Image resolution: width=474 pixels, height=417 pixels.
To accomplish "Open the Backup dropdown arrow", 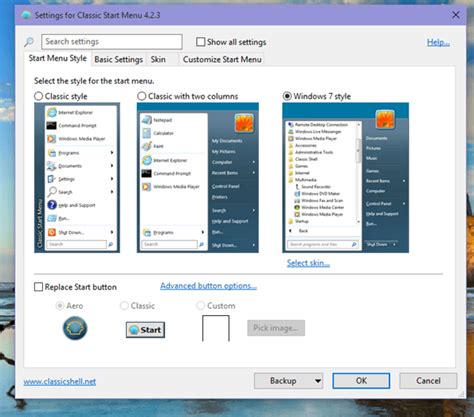I will (318, 381).
